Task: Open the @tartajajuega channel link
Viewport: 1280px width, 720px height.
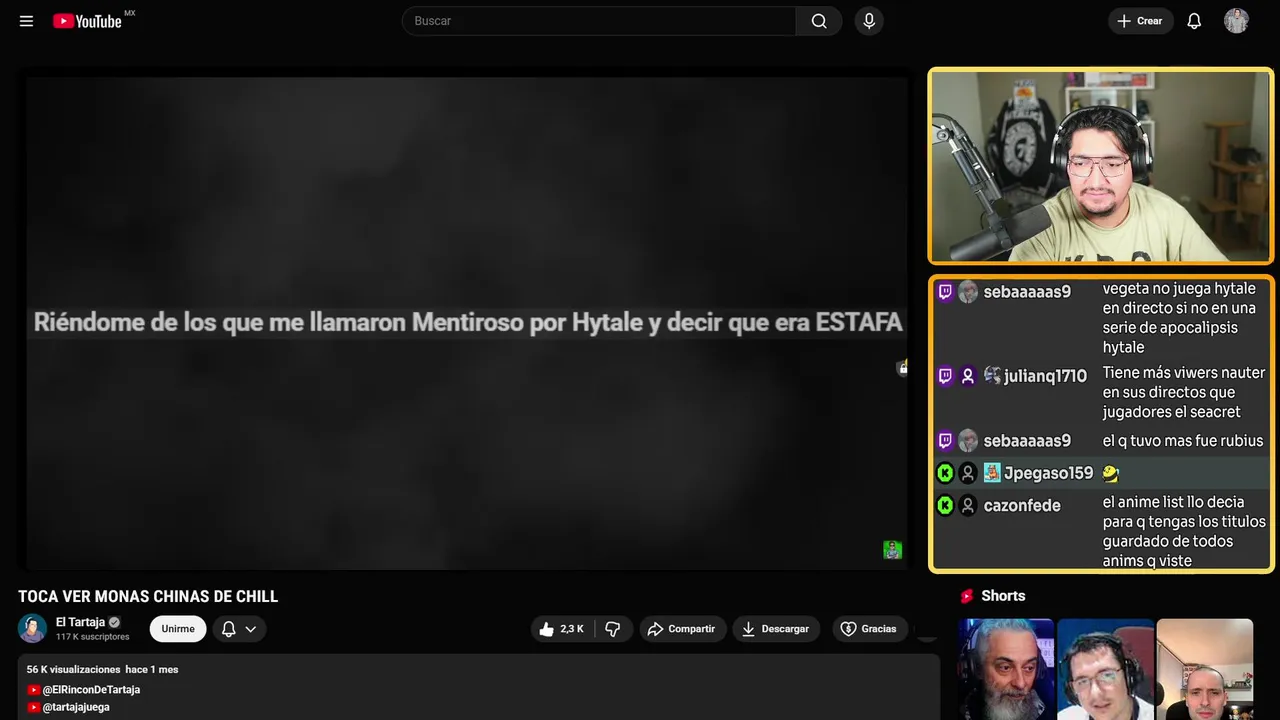Action: tap(76, 707)
